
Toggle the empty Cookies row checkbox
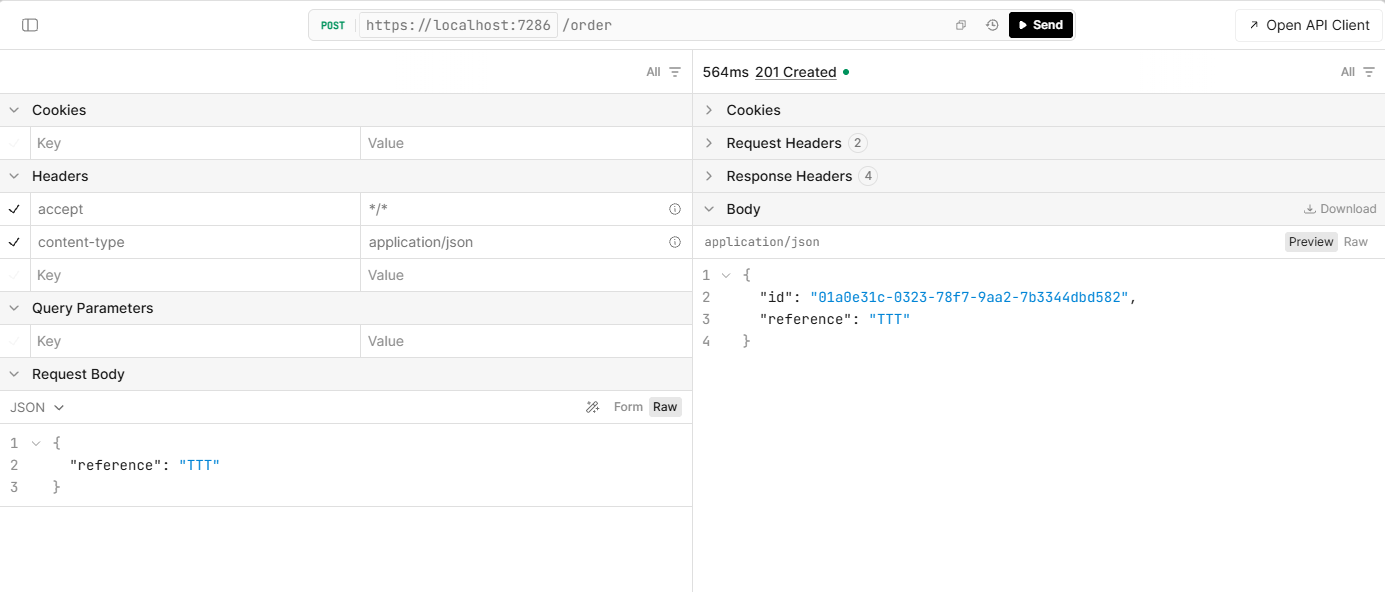point(14,143)
